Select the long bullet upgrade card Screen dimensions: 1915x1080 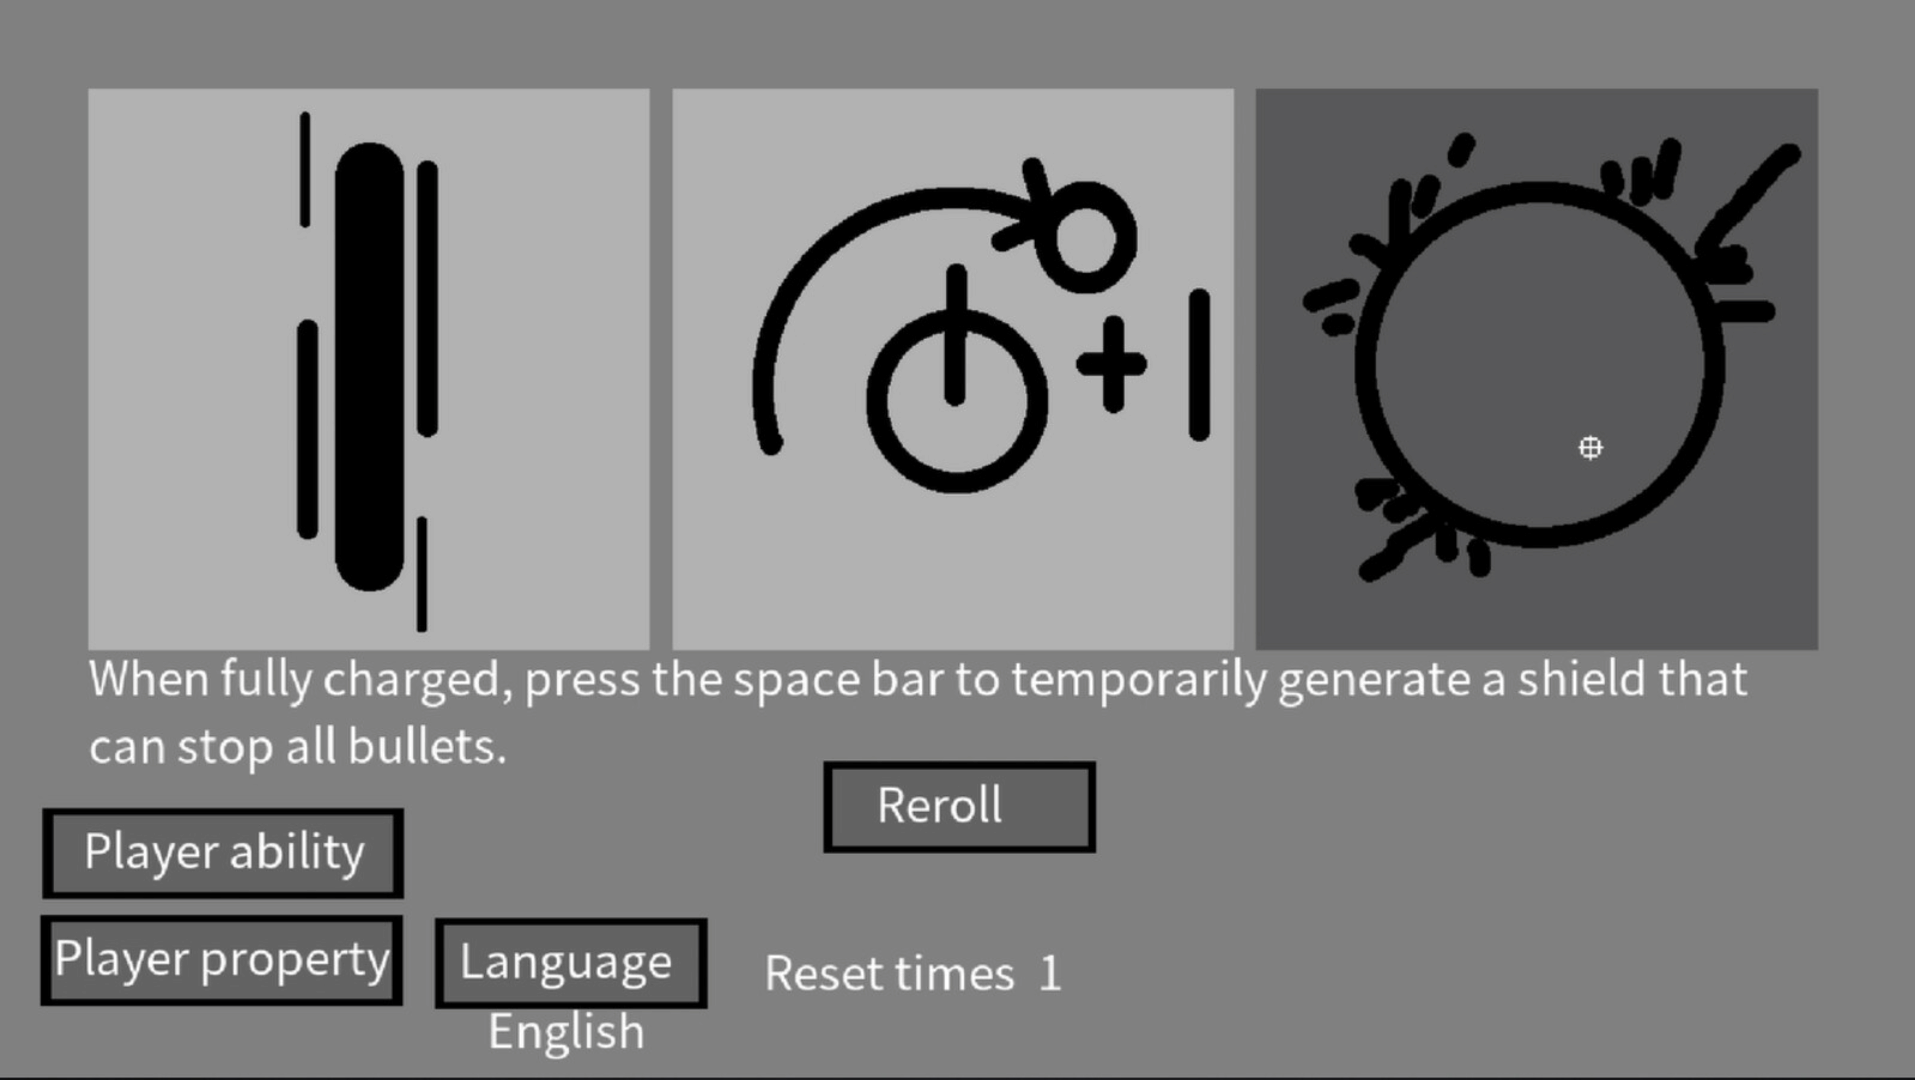(x=368, y=368)
